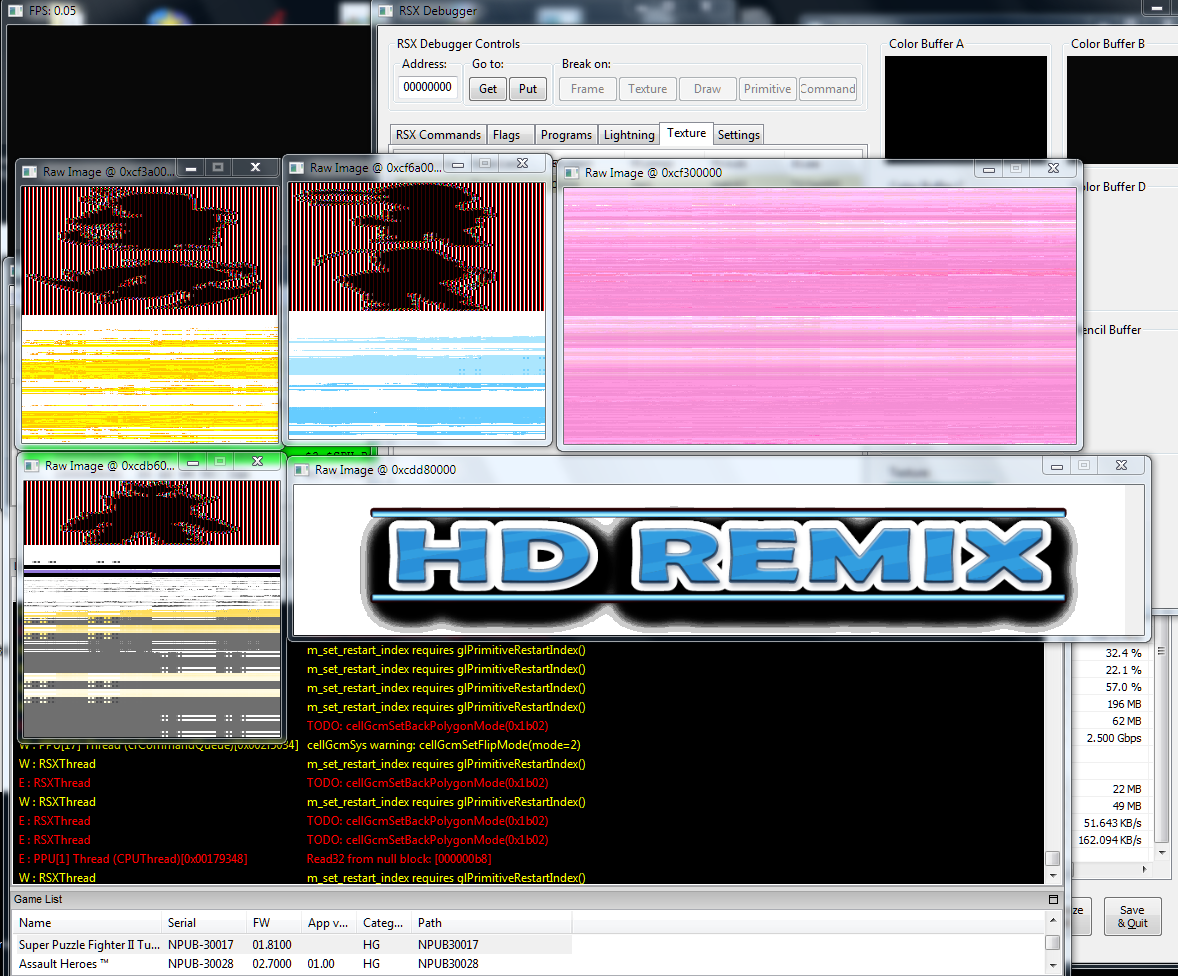Click the Raw Image 0xcdd80000 window icon
This screenshot has height=976, width=1178.
[x=301, y=469]
